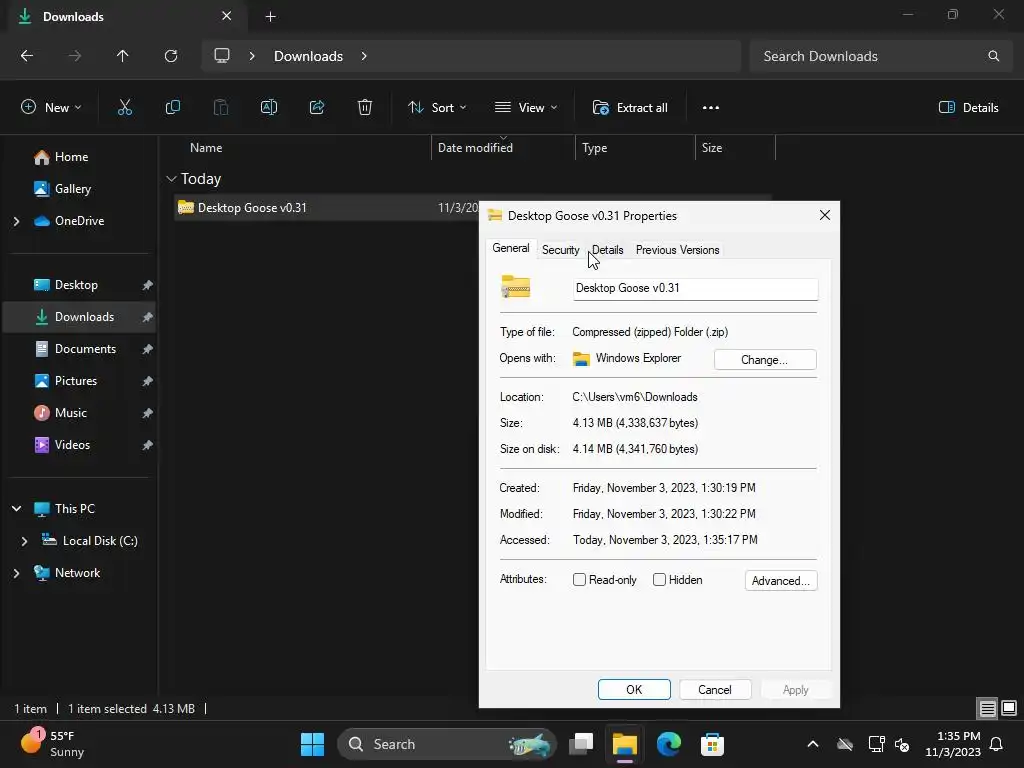The height and width of the screenshot is (768, 1024).
Task: Add a new tab with plus icon
Action: click(x=270, y=17)
